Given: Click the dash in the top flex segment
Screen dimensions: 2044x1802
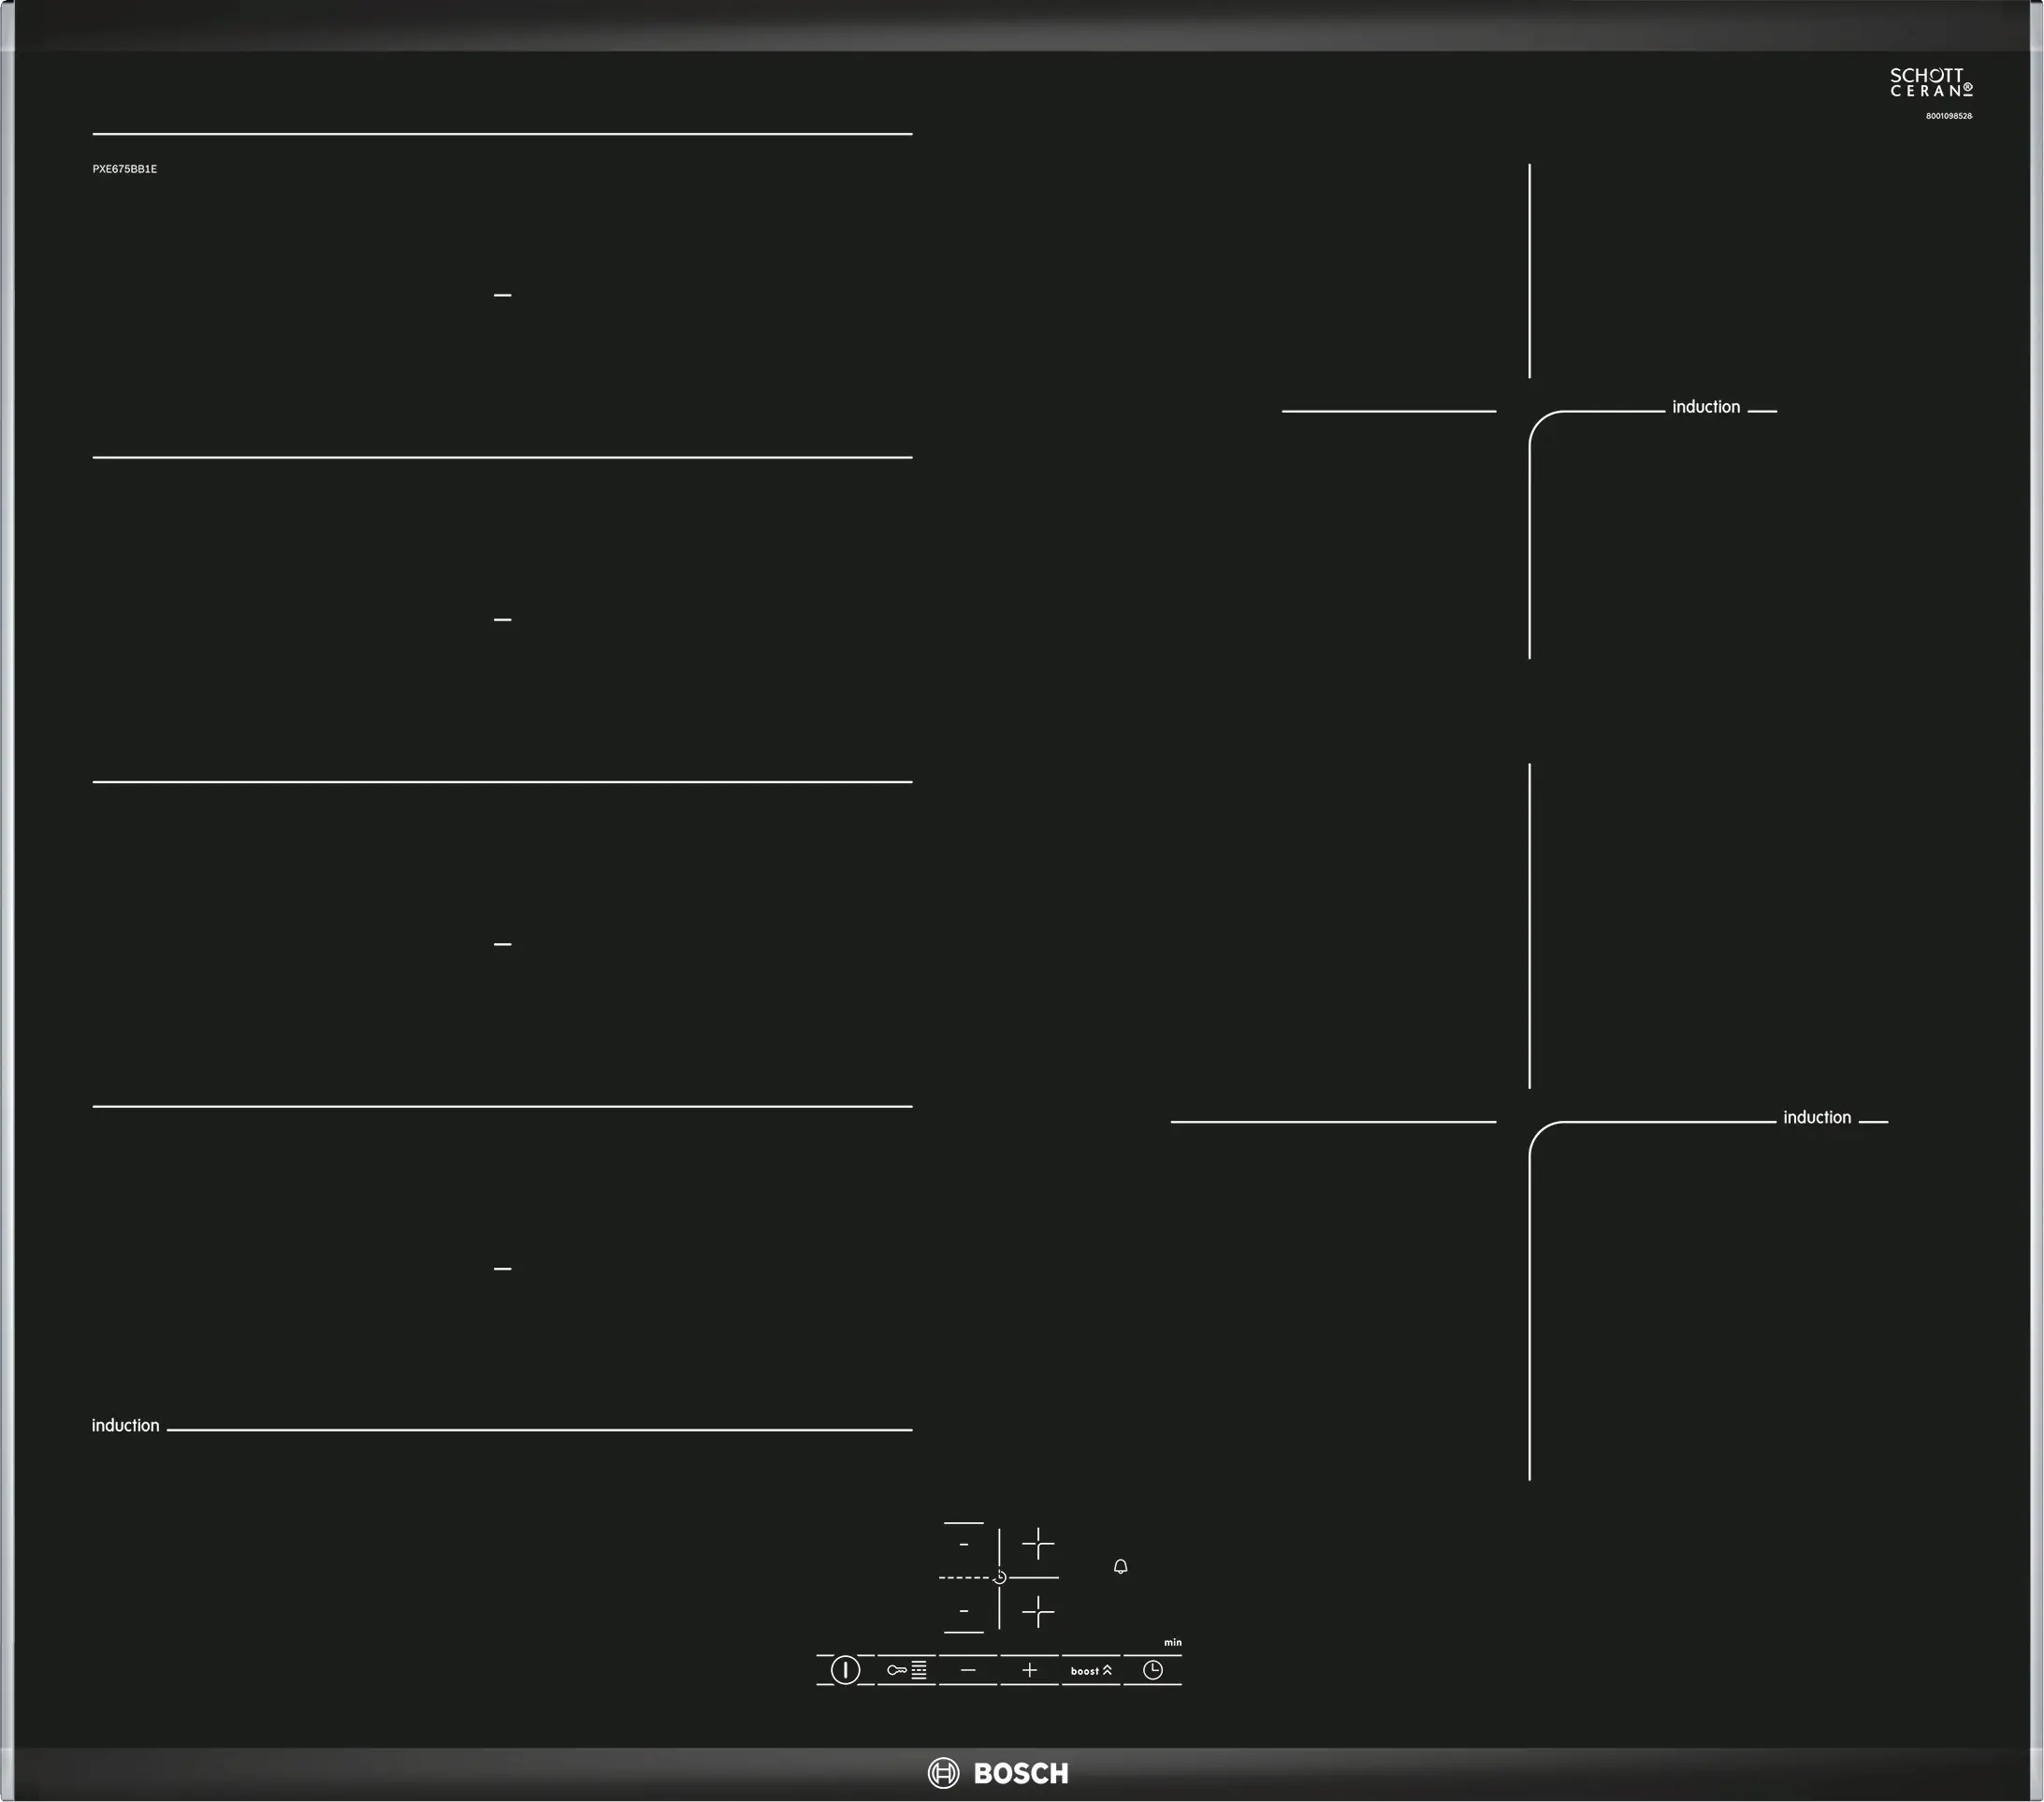Looking at the screenshot, I should 503,295.
